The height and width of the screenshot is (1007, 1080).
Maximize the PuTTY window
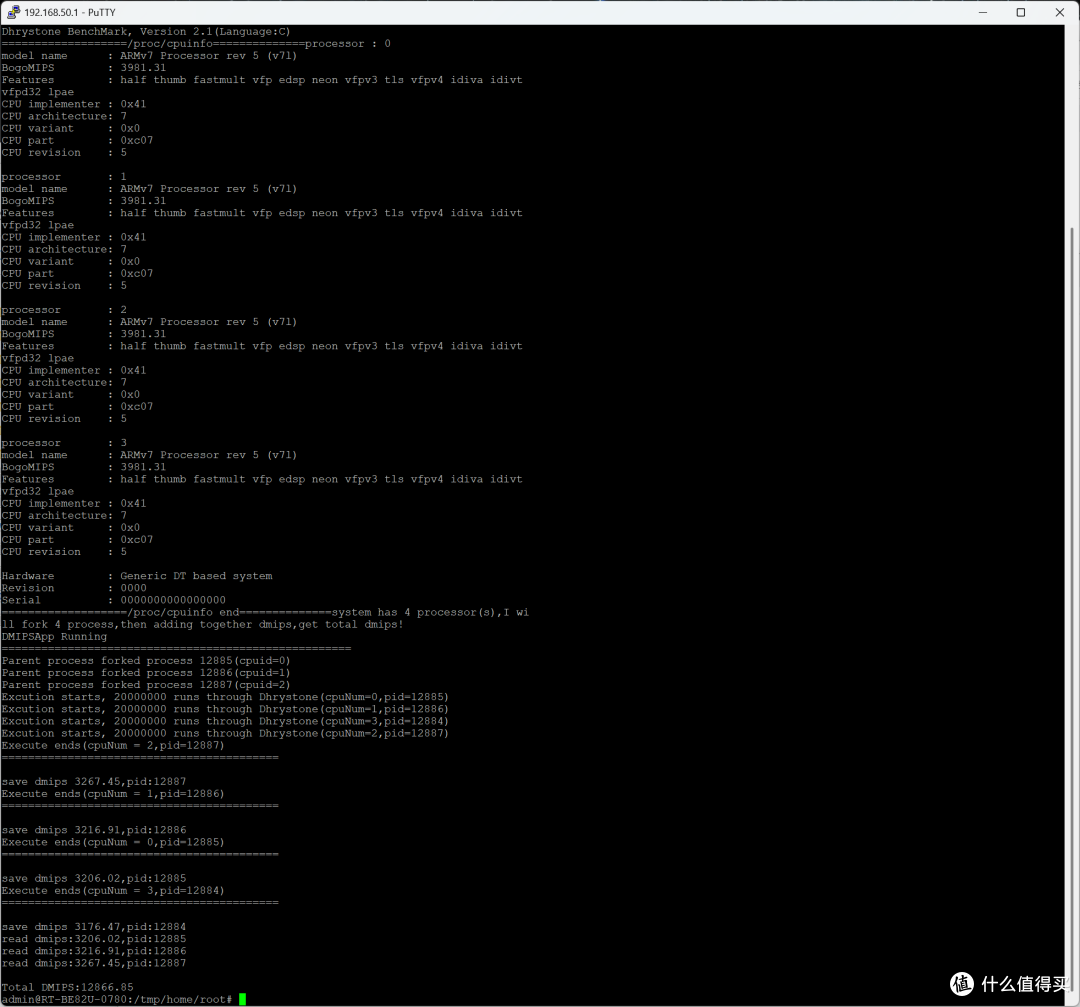coord(1021,12)
